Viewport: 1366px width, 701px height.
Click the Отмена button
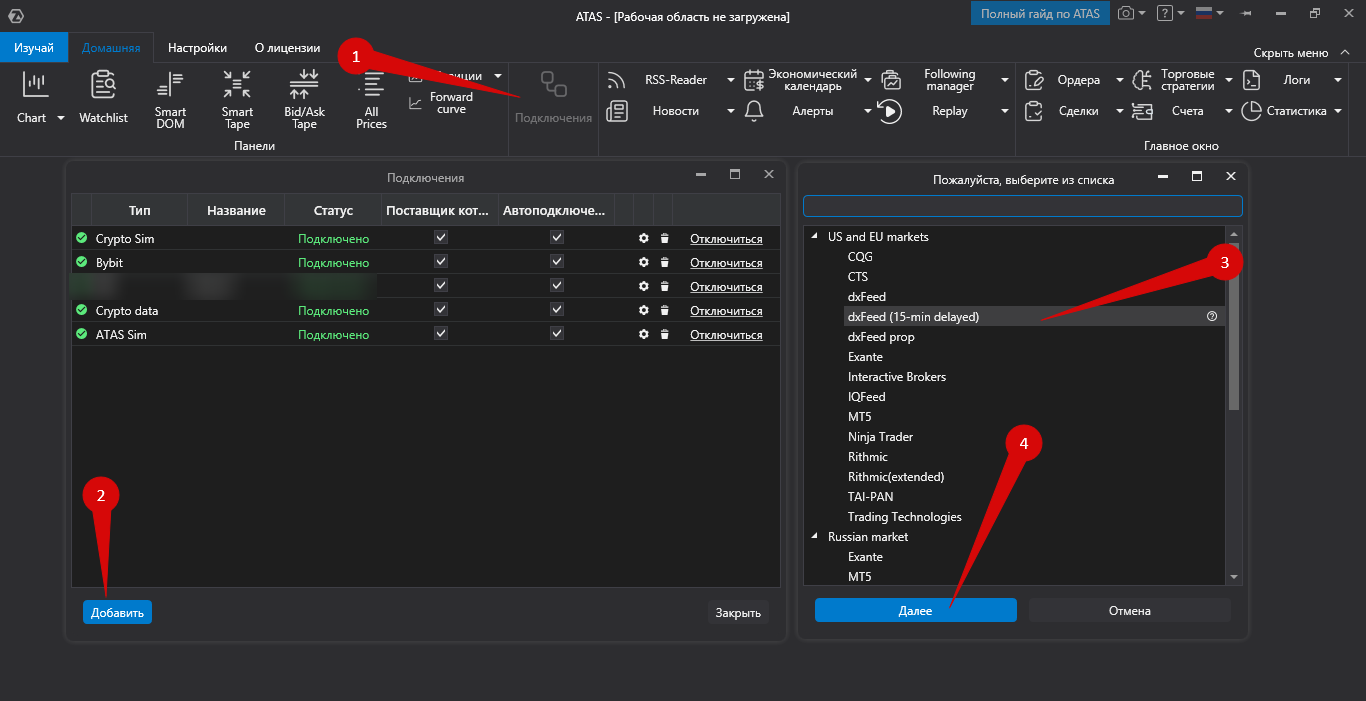1130,610
